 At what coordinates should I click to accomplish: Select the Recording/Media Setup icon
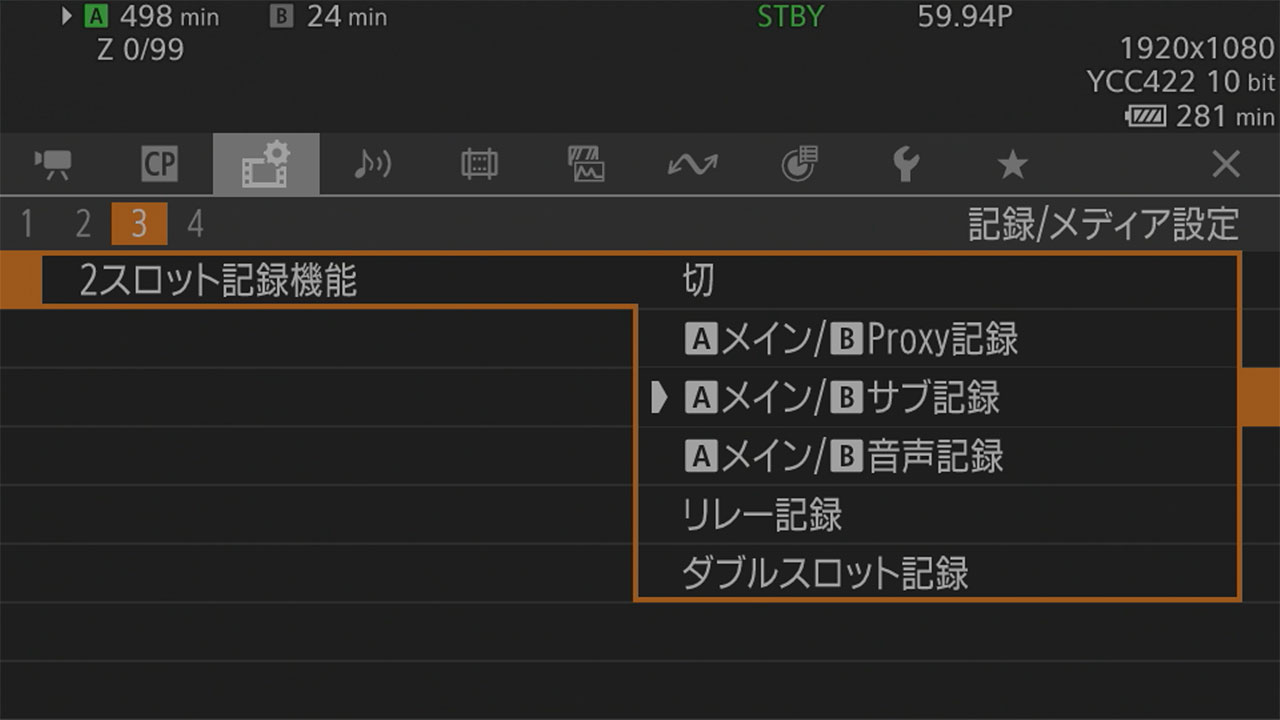pyautogui.click(x=266, y=164)
